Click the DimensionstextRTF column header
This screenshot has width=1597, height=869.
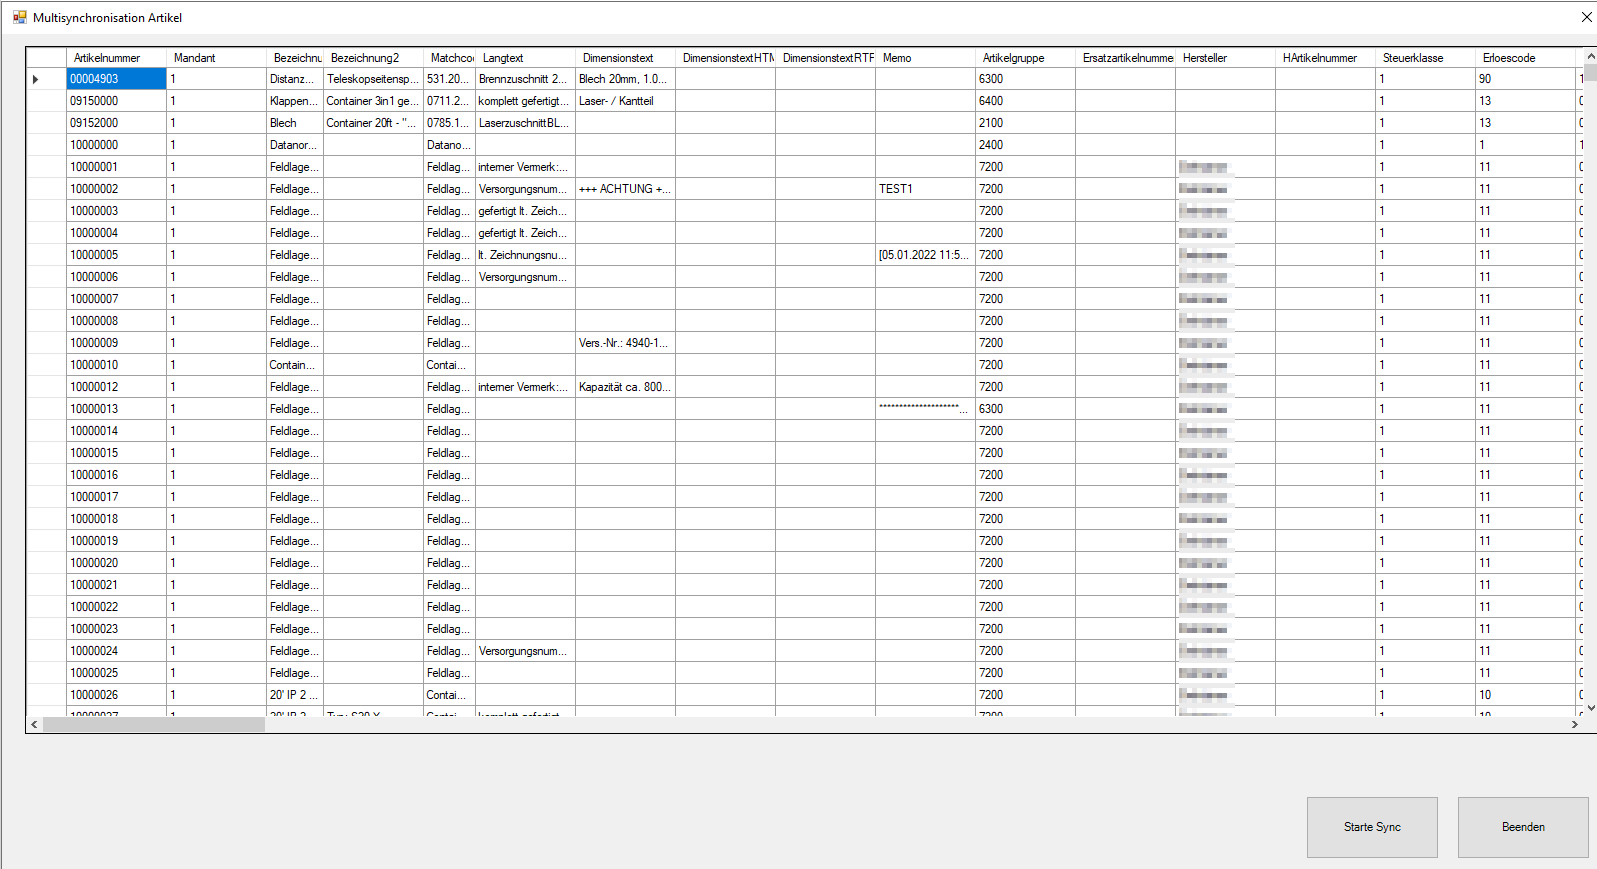825,58
